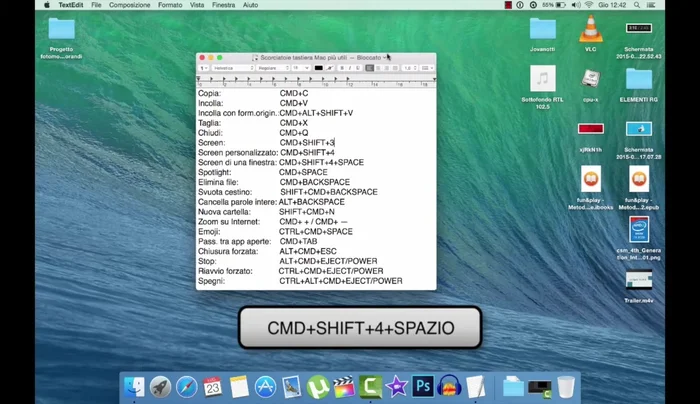Open the File menu
The width and height of the screenshot is (700, 404).
[96, 5]
